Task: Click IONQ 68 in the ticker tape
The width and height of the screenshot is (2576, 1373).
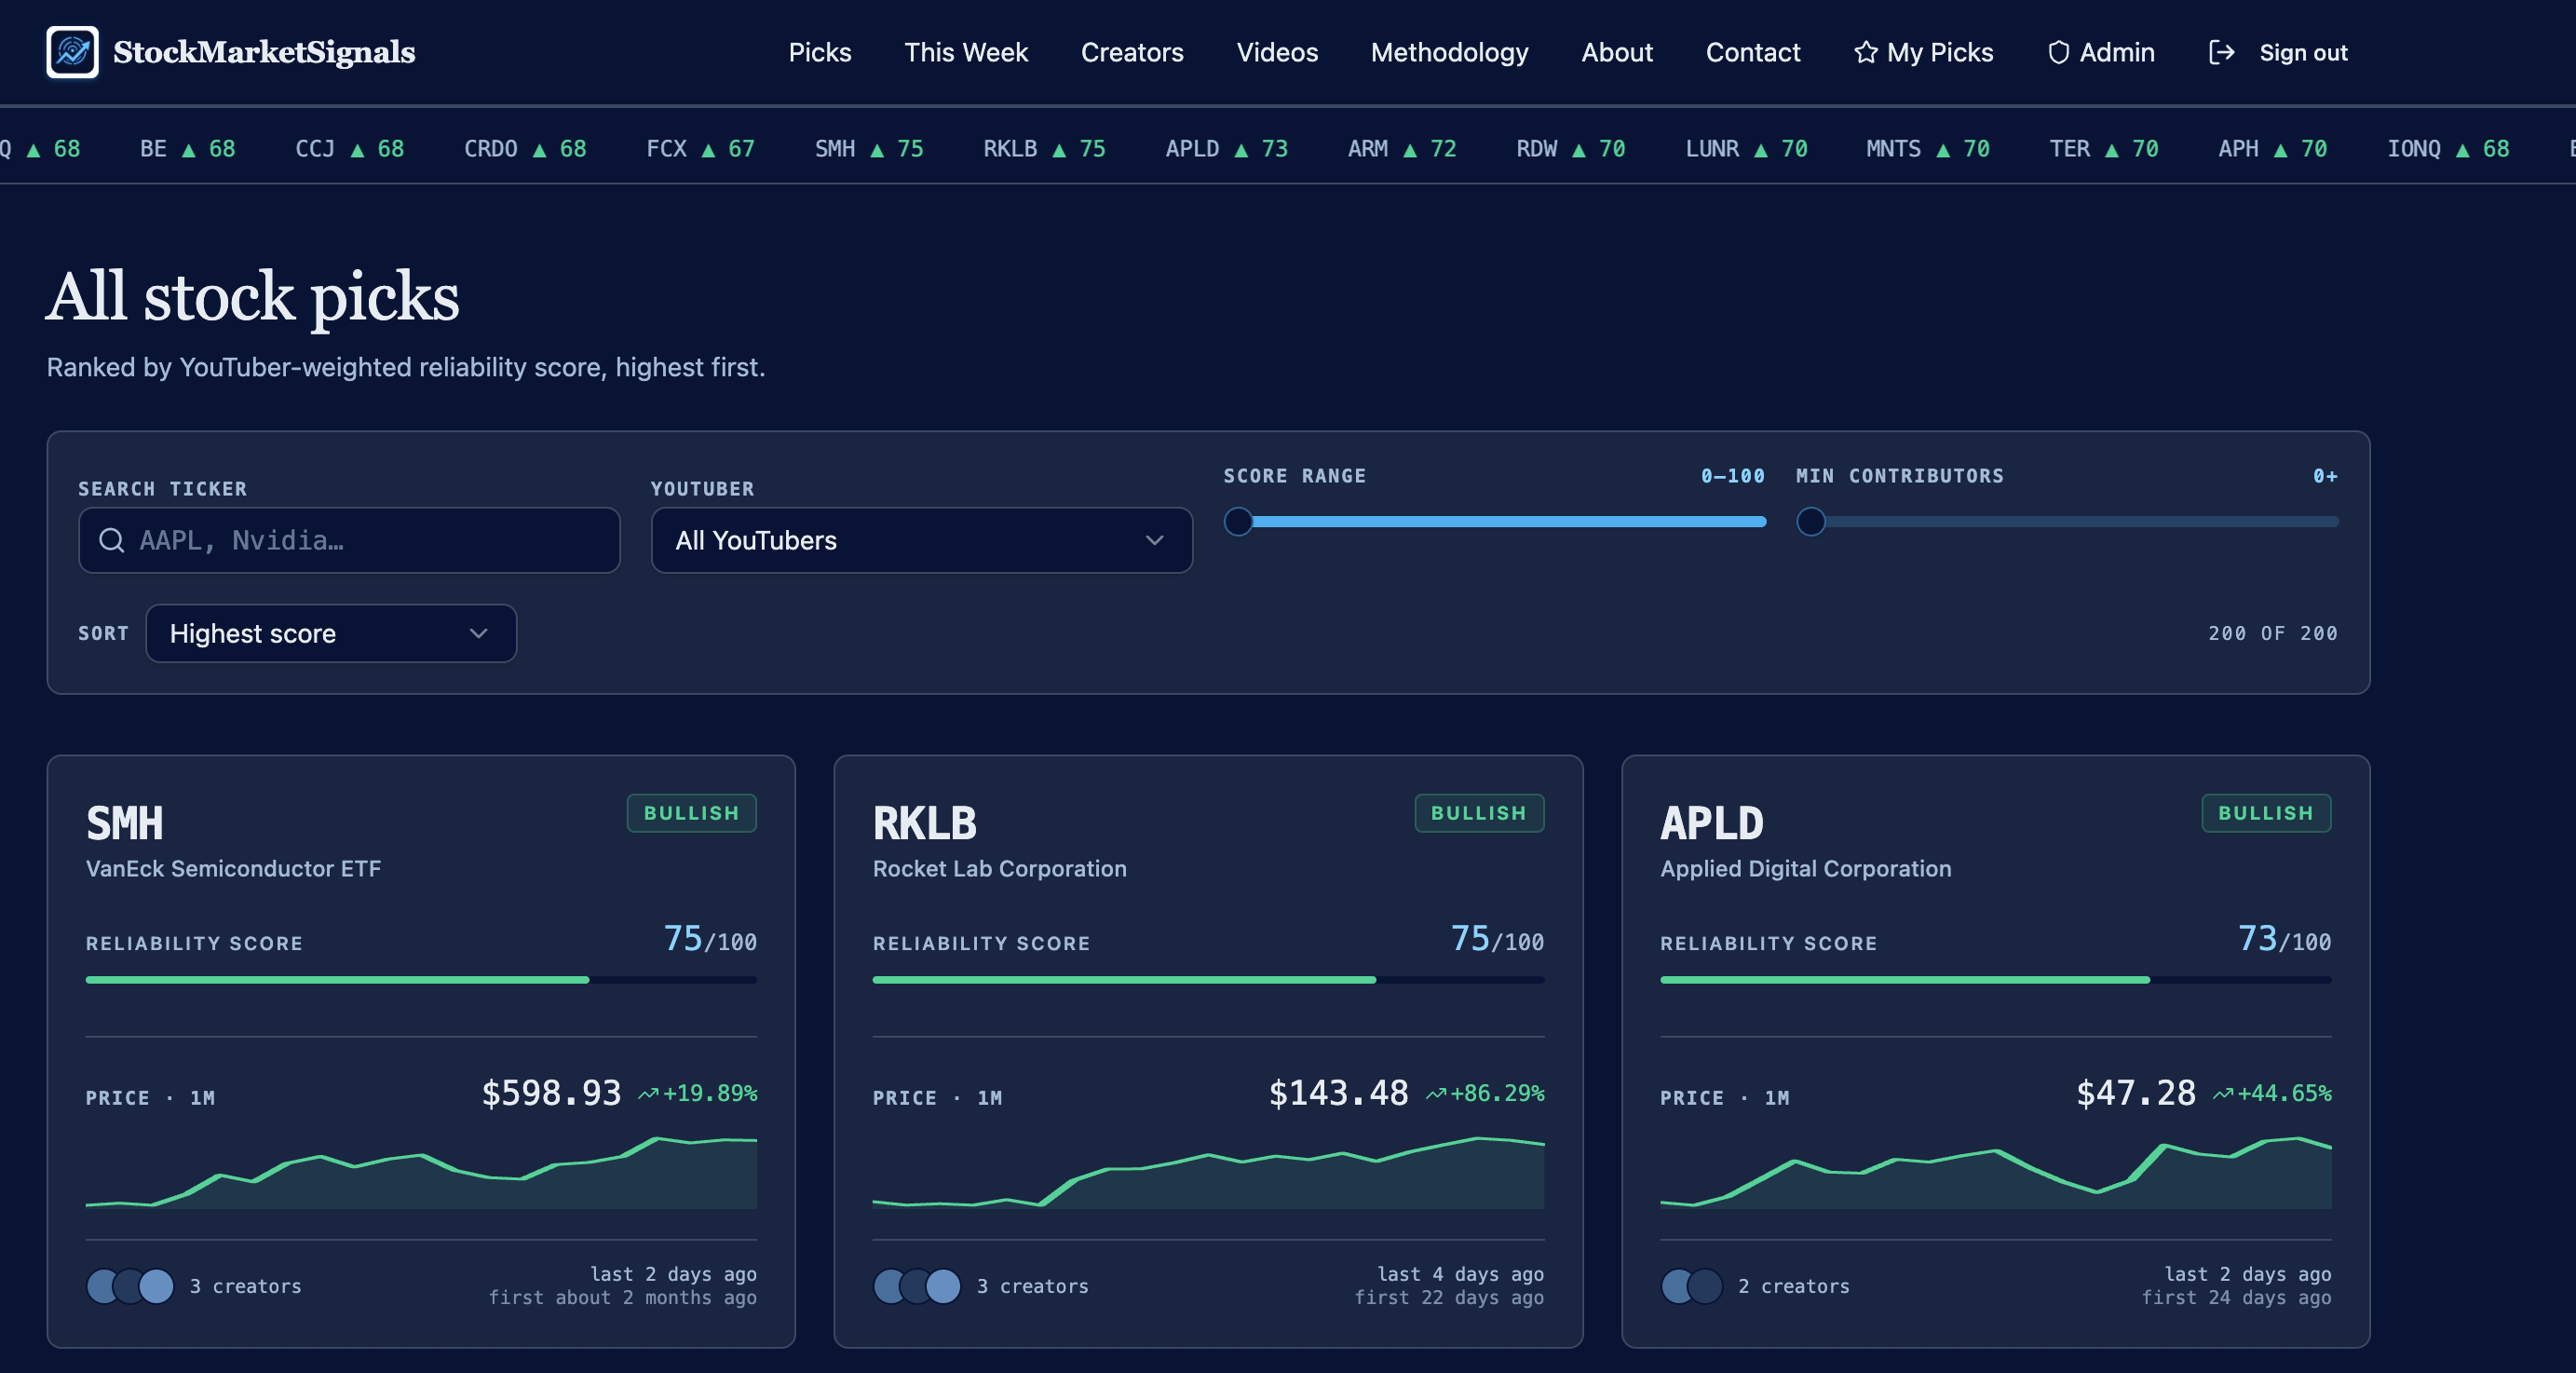Action: tap(2448, 149)
